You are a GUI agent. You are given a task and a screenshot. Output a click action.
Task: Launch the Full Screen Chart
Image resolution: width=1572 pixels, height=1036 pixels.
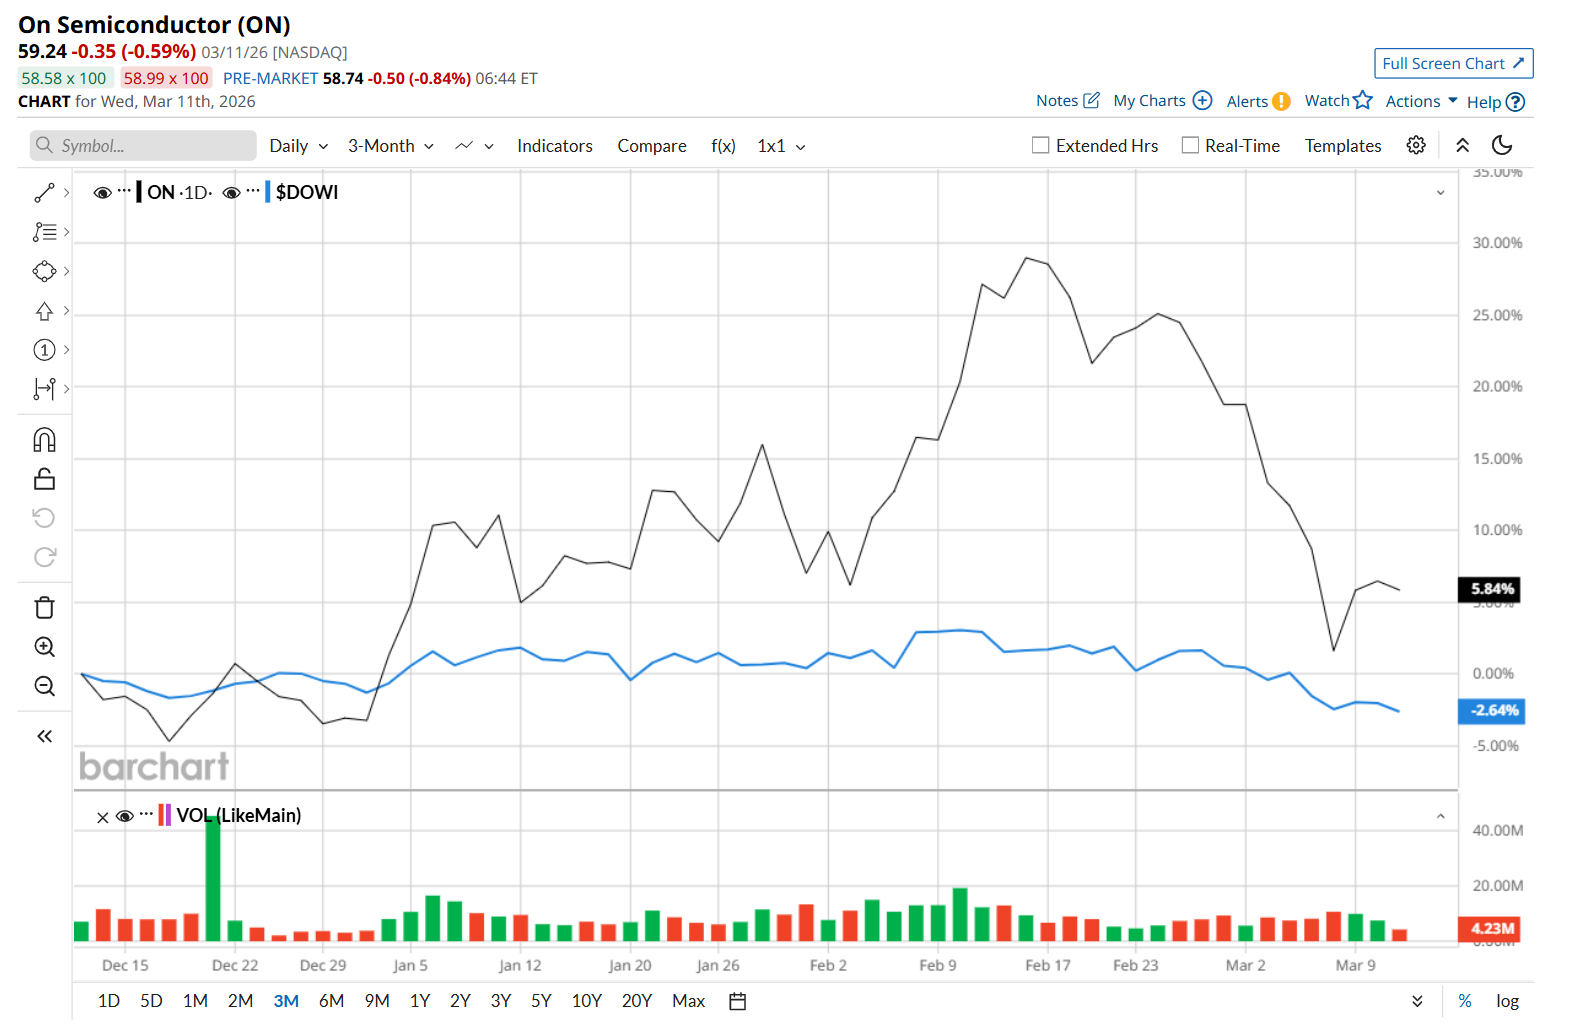1453,63
